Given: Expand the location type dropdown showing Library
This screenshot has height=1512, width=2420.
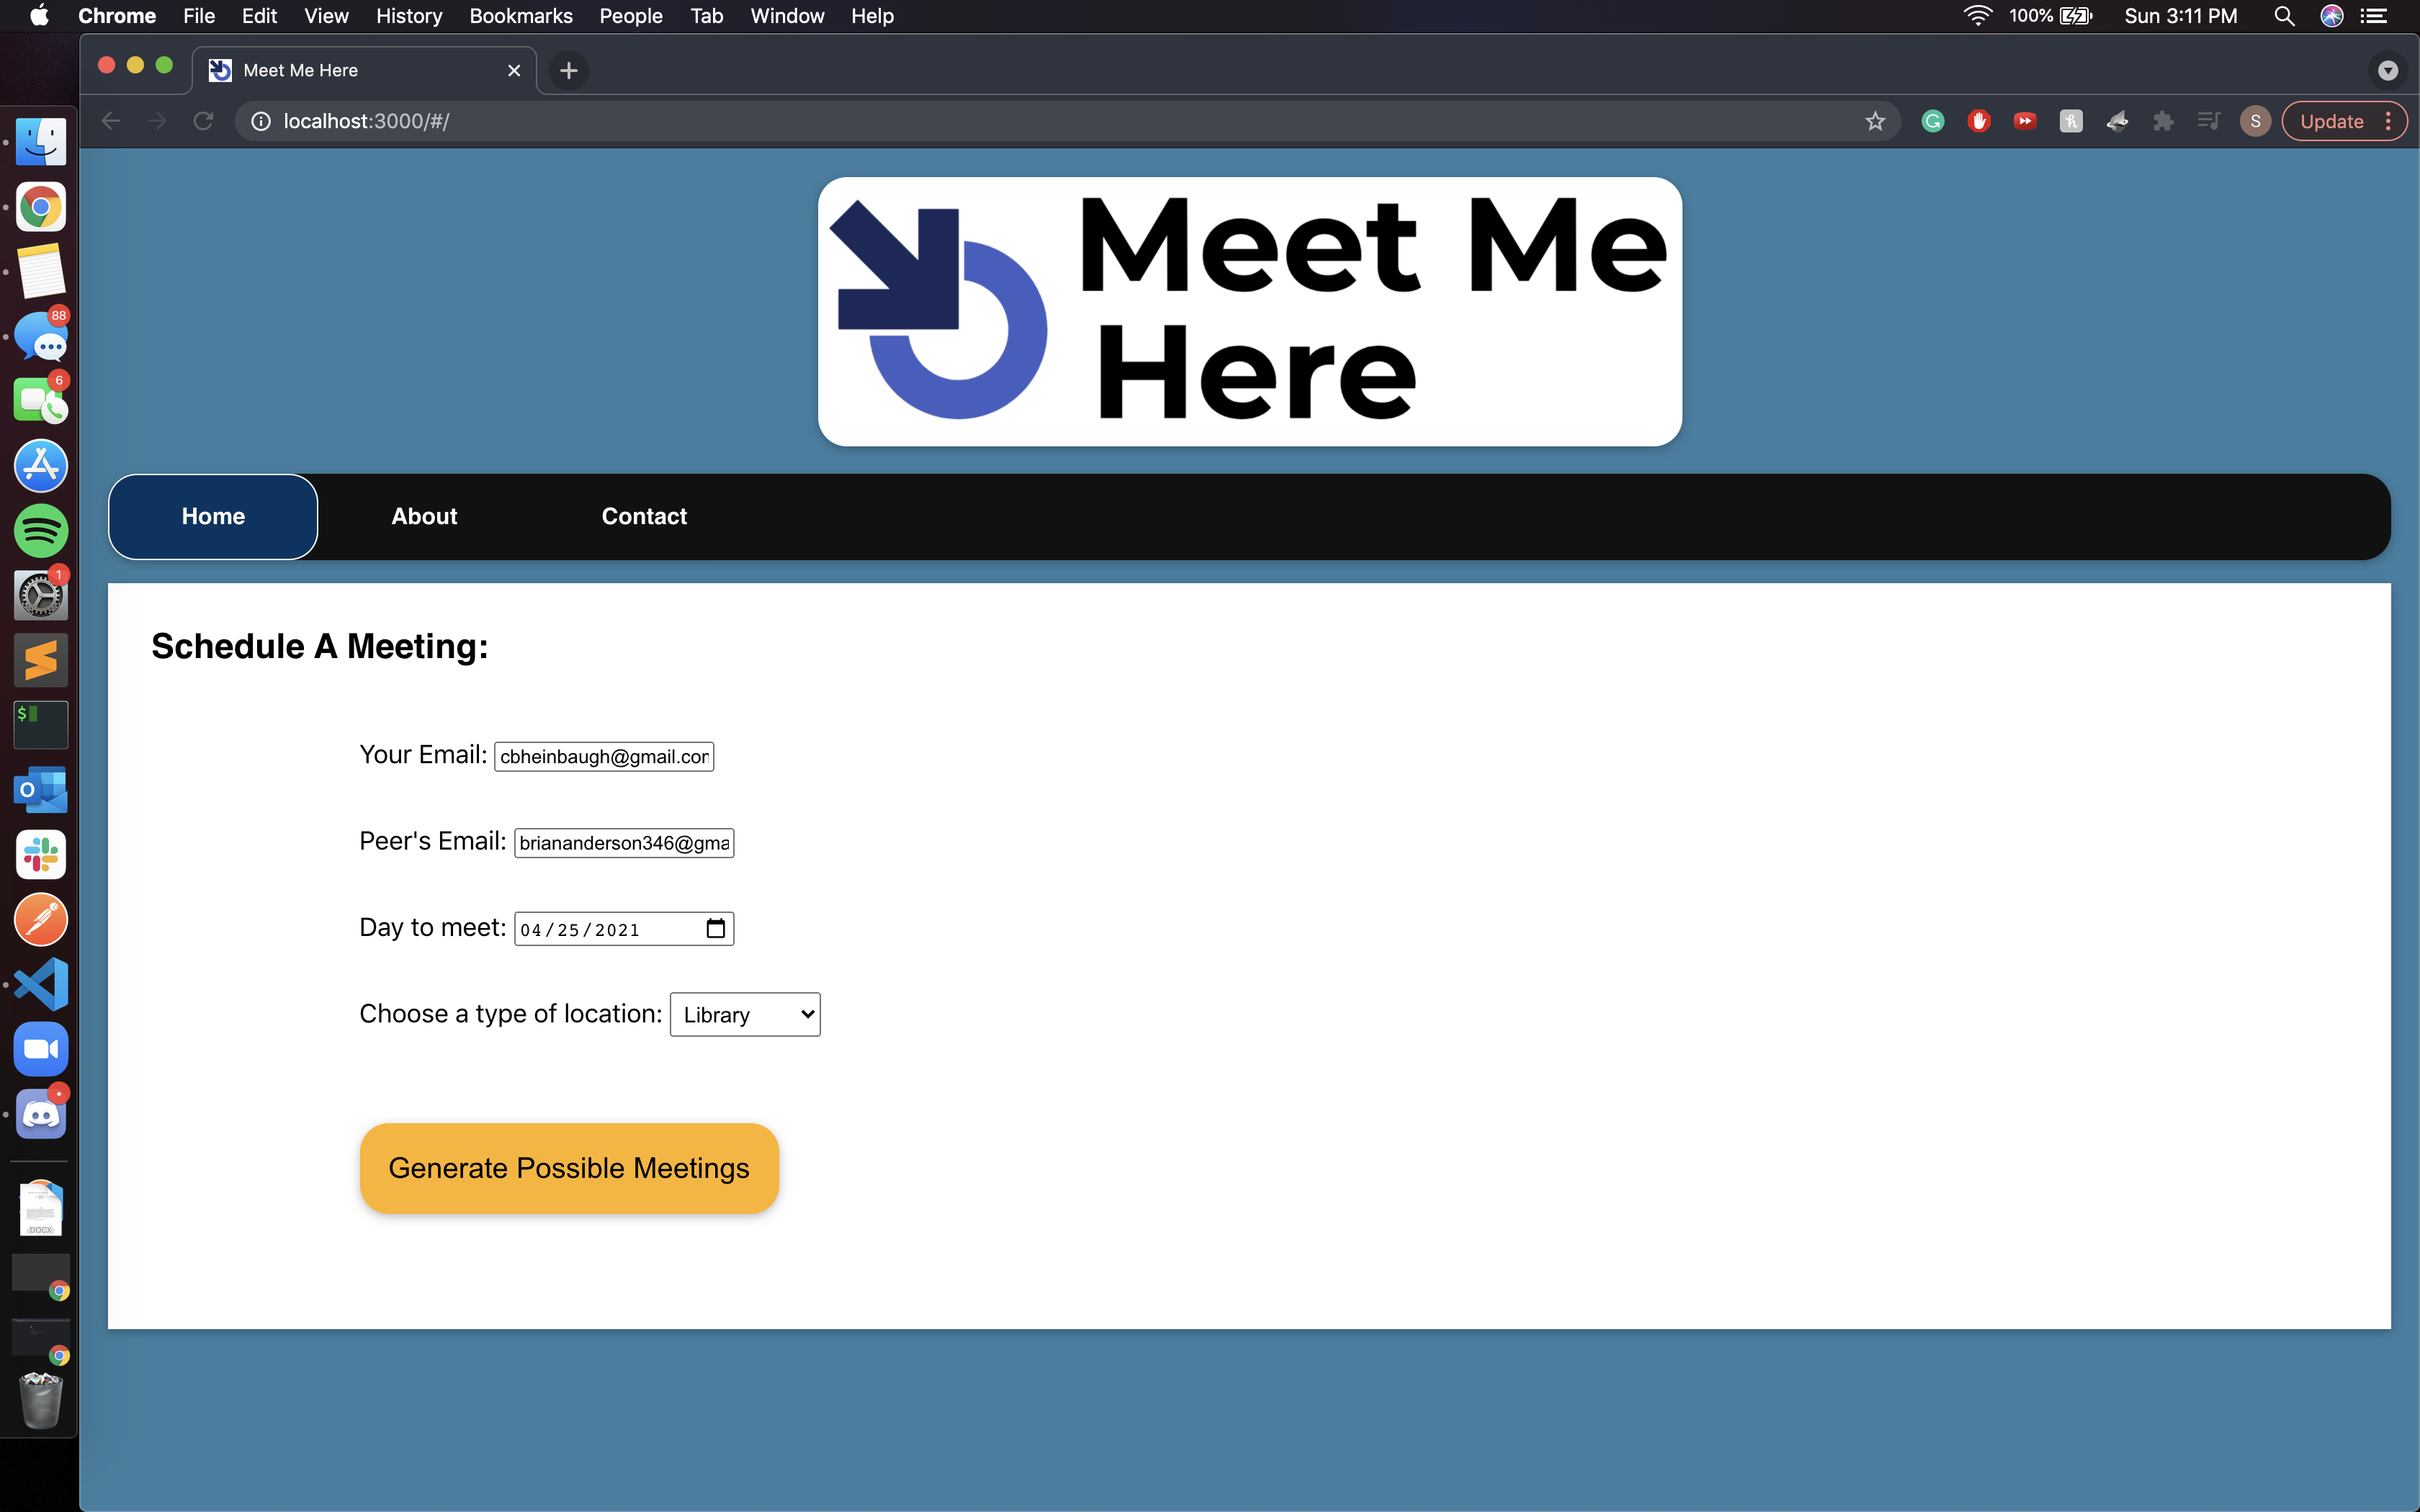Looking at the screenshot, I should (745, 1014).
